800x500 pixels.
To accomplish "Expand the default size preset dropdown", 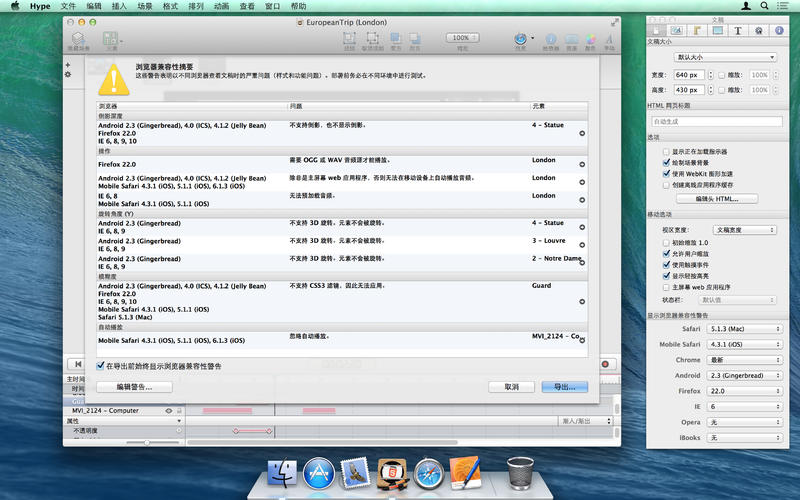I will 725,57.
